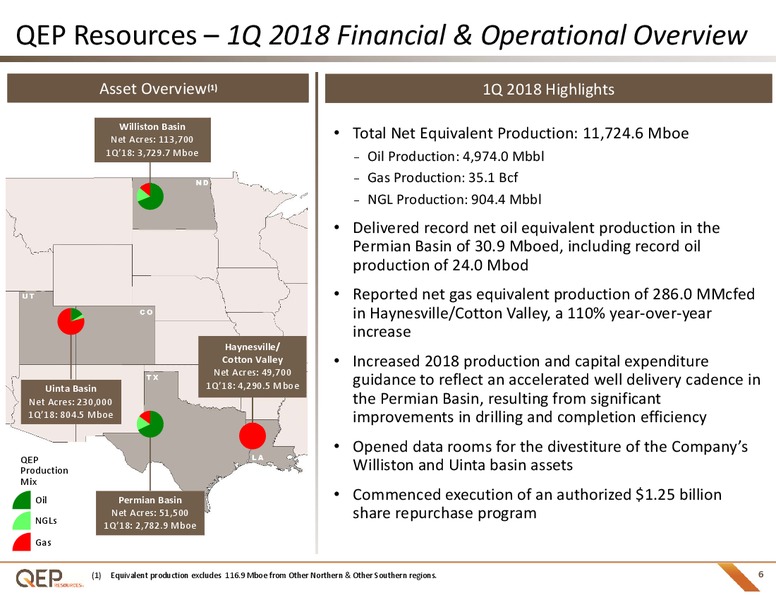Click the ND state label on map
The width and height of the screenshot is (776, 600).
pyautogui.click(x=202, y=183)
